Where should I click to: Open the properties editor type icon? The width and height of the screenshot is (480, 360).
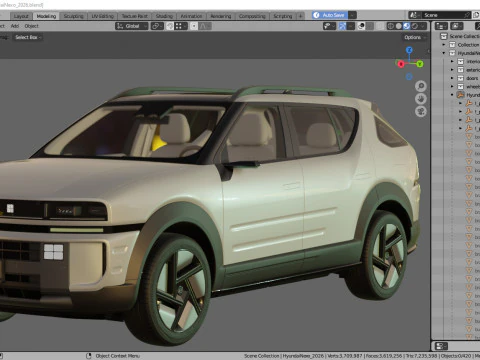(441, 346)
